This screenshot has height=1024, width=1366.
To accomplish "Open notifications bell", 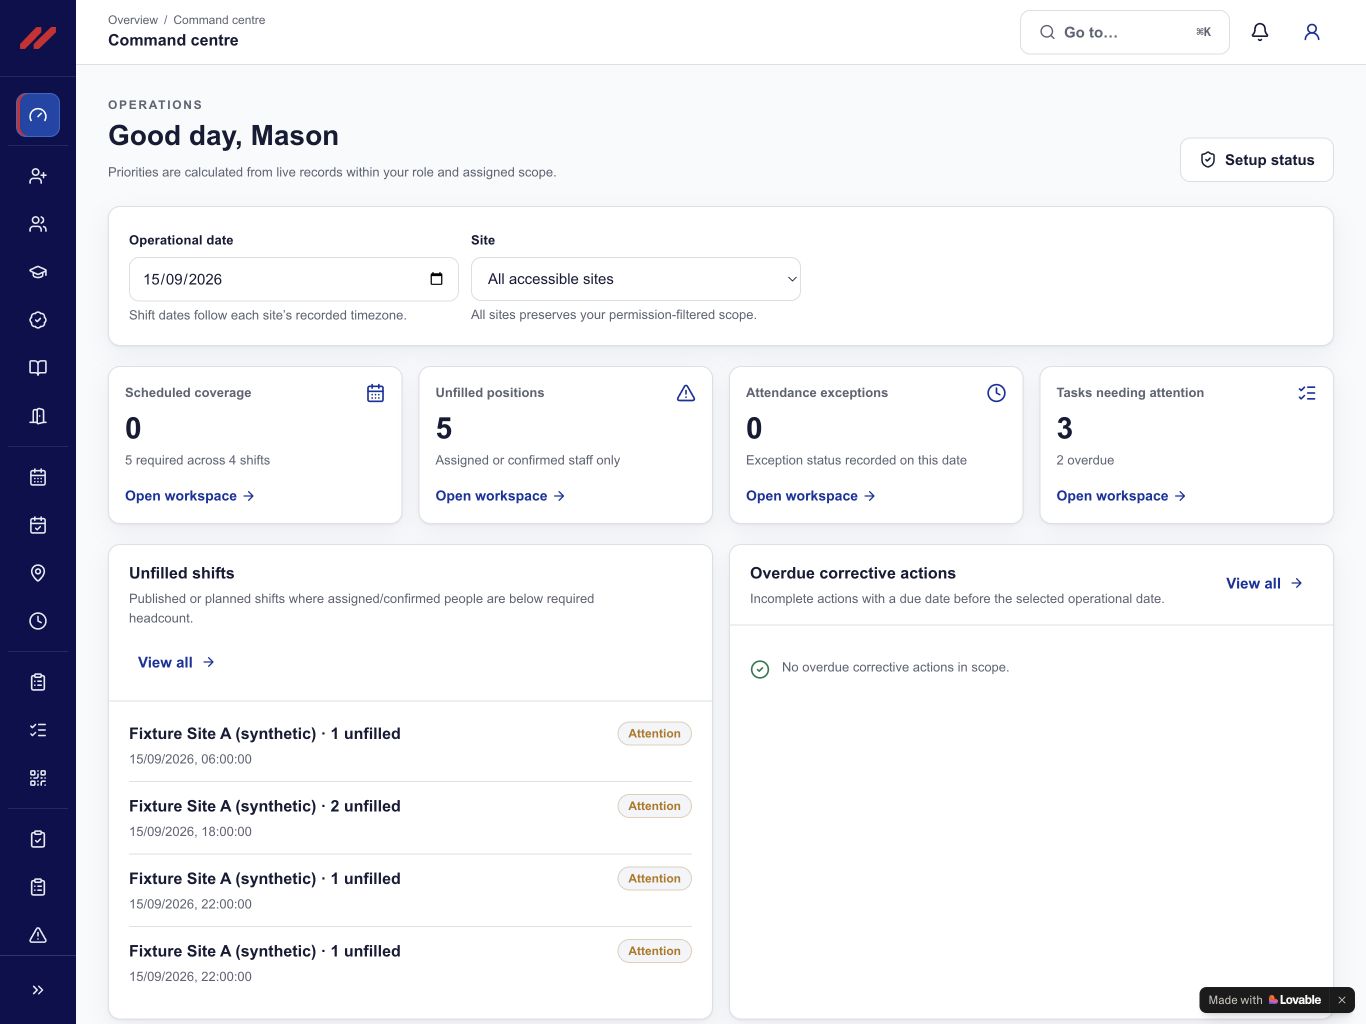I will coord(1260,32).
